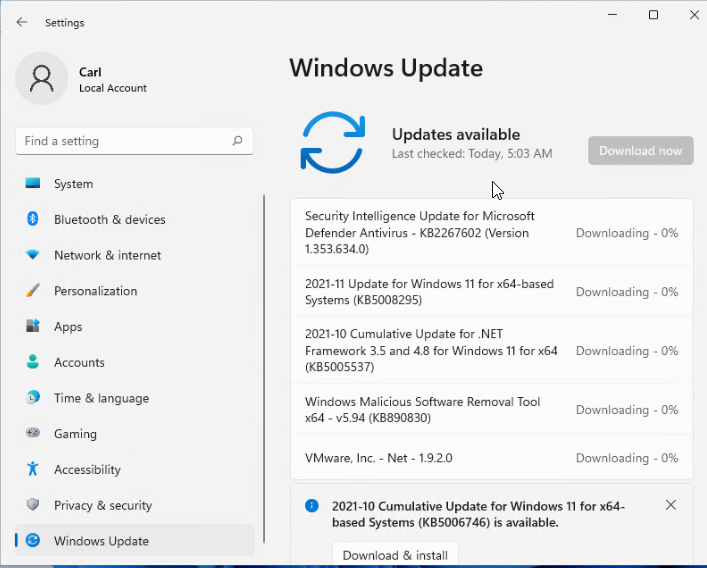Open Accessibility settings
707x568 pixels.
pyautogui.click(x=134, y=469)
